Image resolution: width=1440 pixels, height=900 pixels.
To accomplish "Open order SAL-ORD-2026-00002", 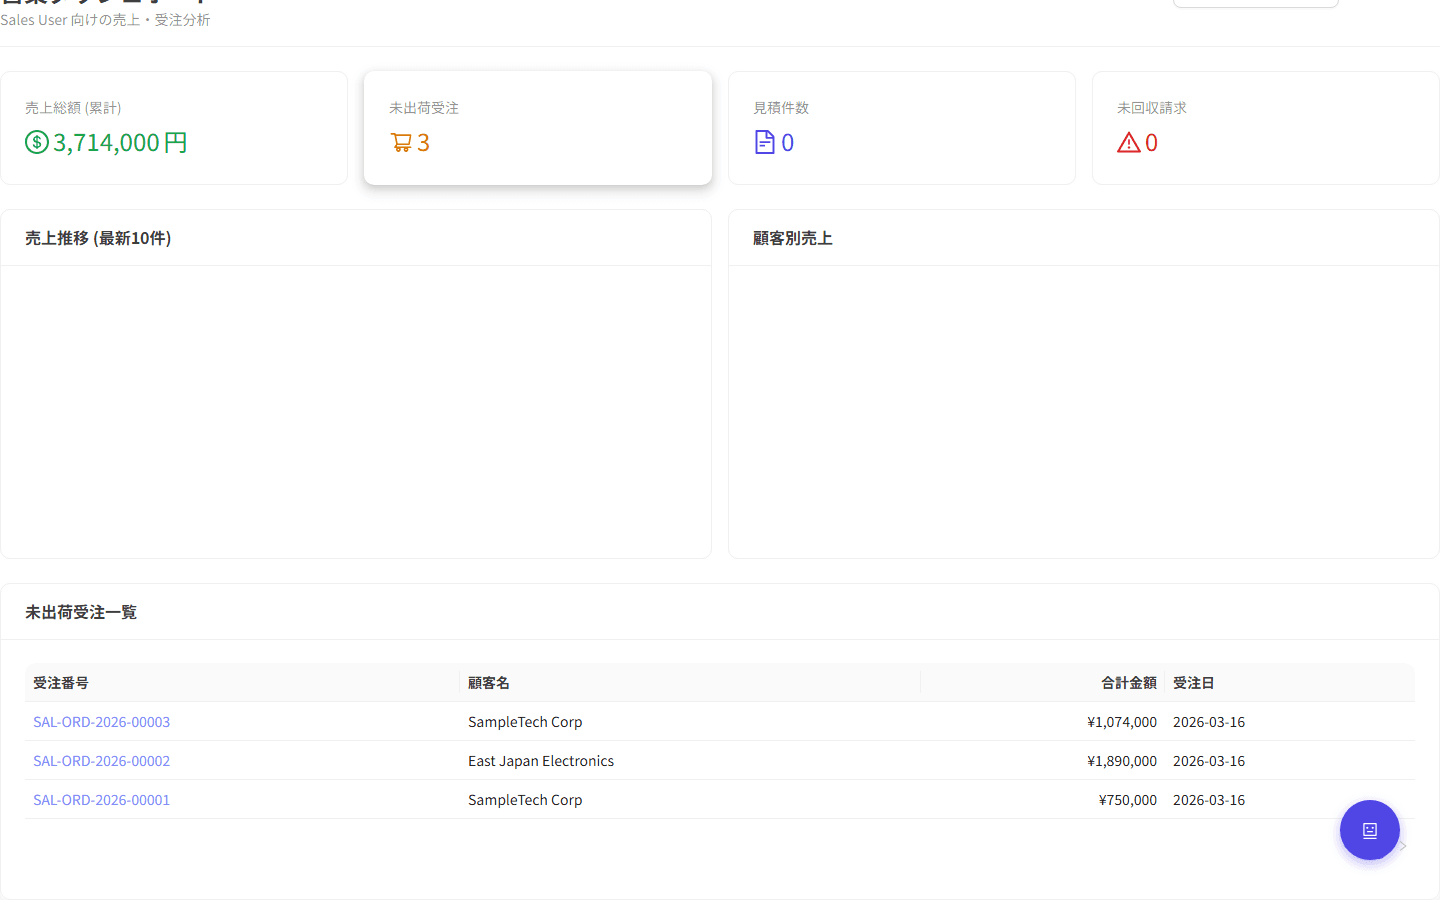I will coord(101,761).
